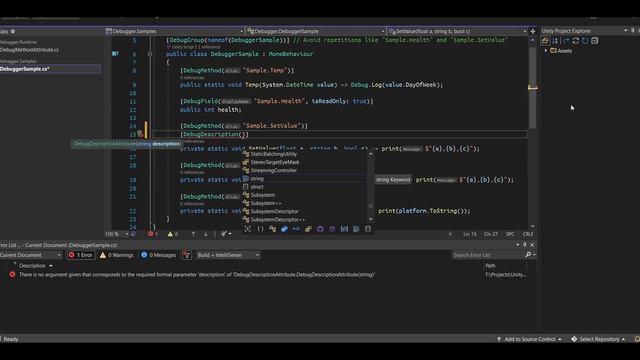Click the clear filters funnel icon

click(x=187, y=255)
